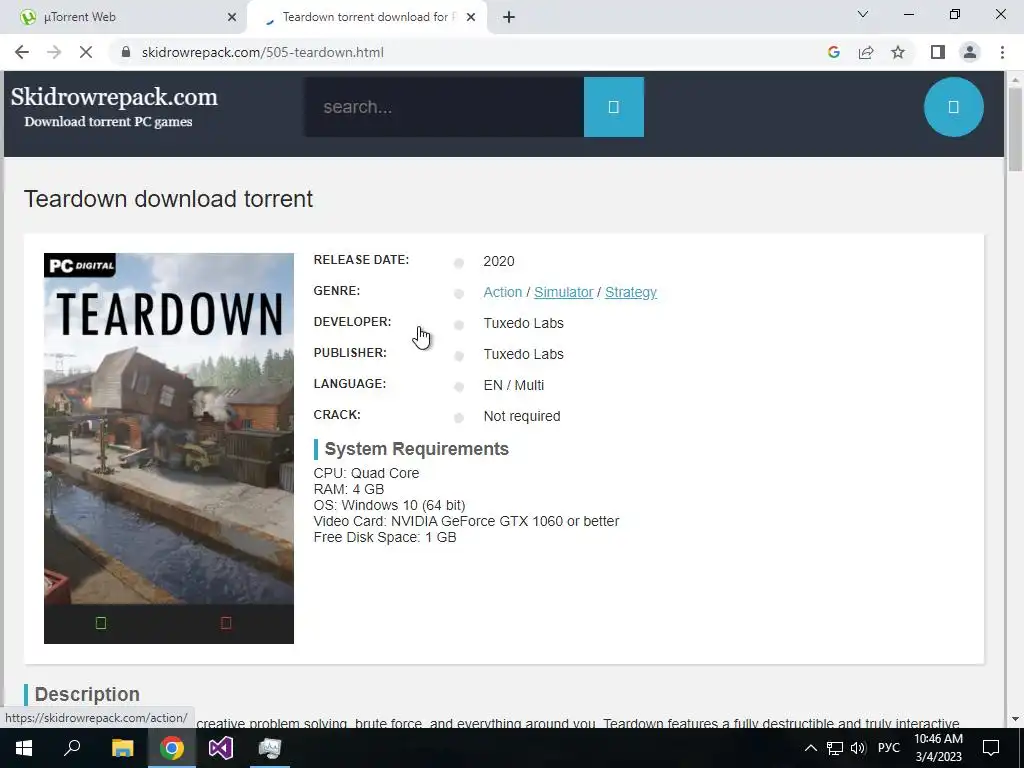Open the monitor app on taskbar
1024x768 pixels.
pyautogui.click(x=270, y=748)
